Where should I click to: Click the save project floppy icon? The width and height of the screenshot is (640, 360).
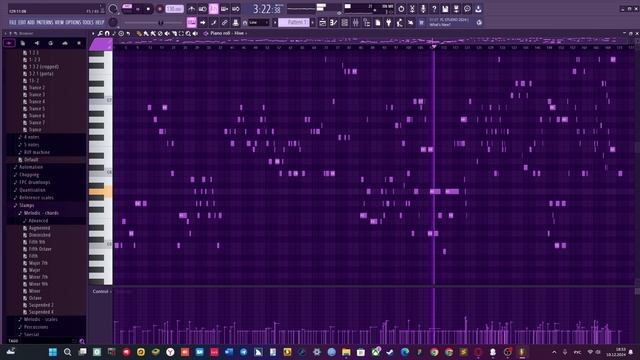click(x=445, y=9)
